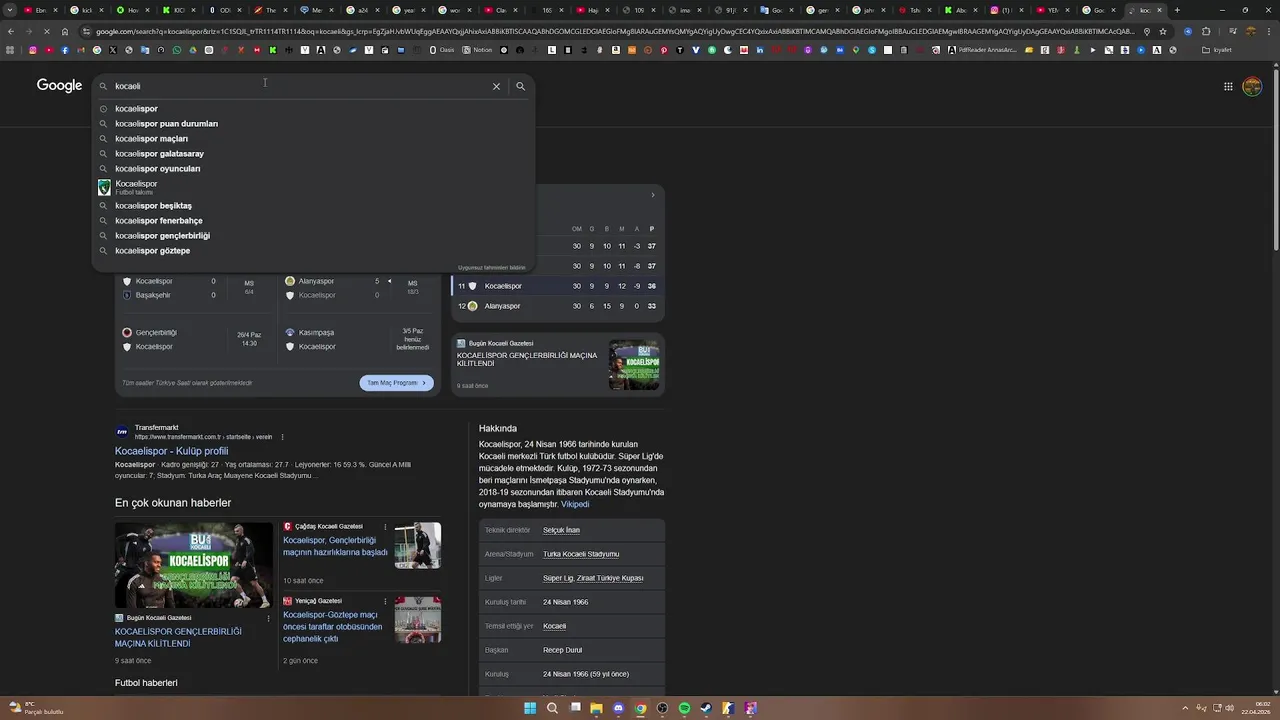
Task: Open 'Kocaelispor - Kulüp profili' link
Action: click(171, 451)
